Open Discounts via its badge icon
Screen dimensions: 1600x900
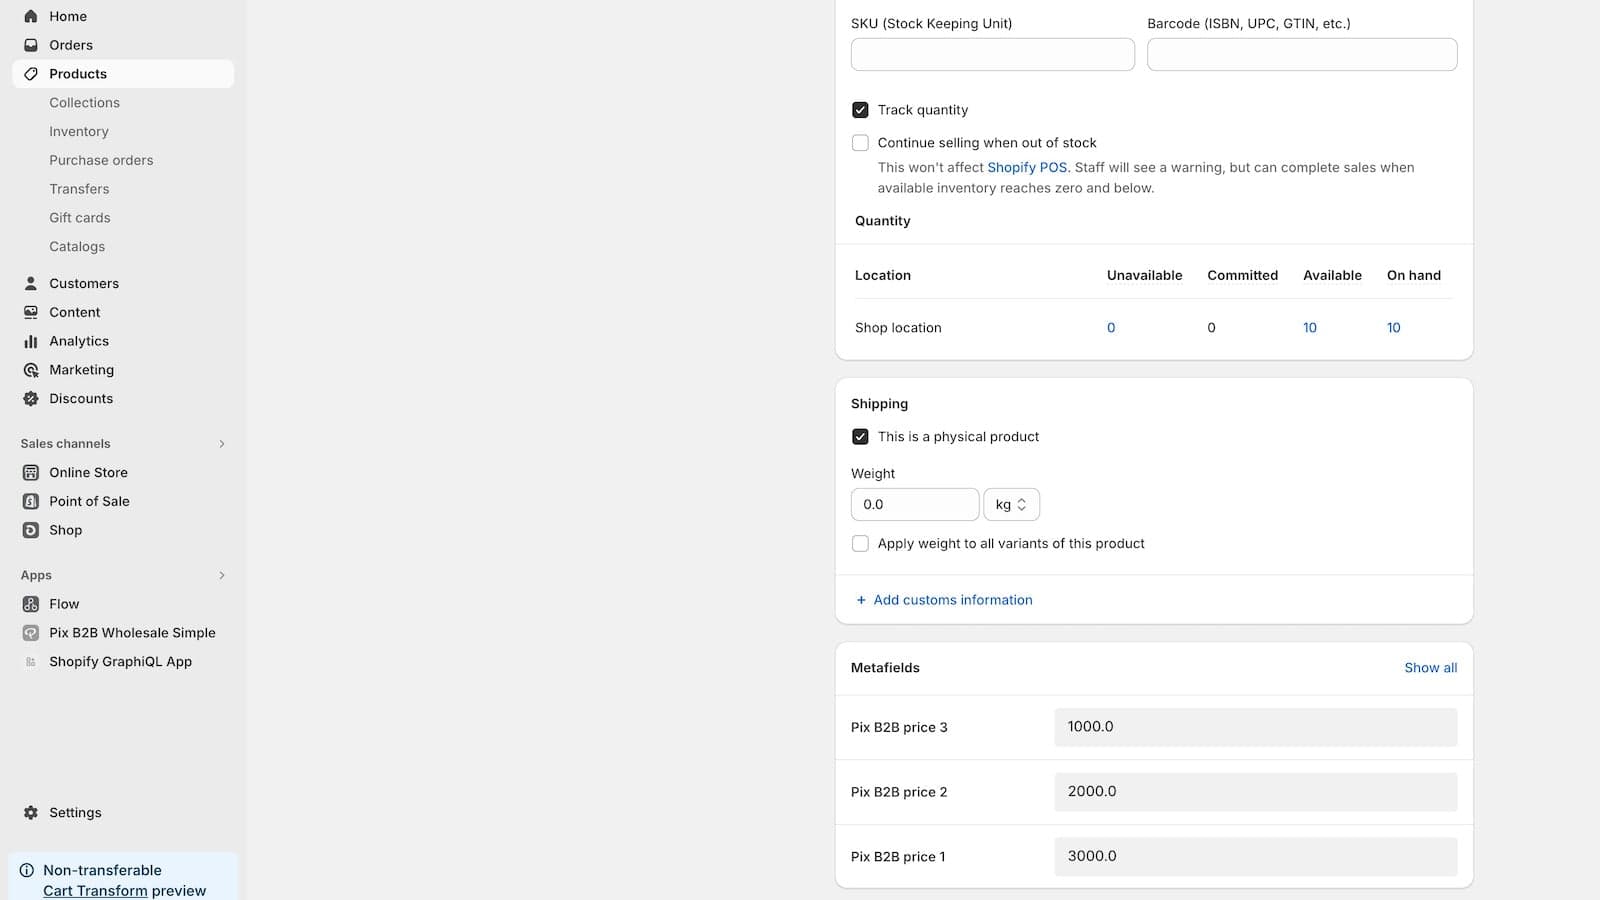(x=31, y=399)
